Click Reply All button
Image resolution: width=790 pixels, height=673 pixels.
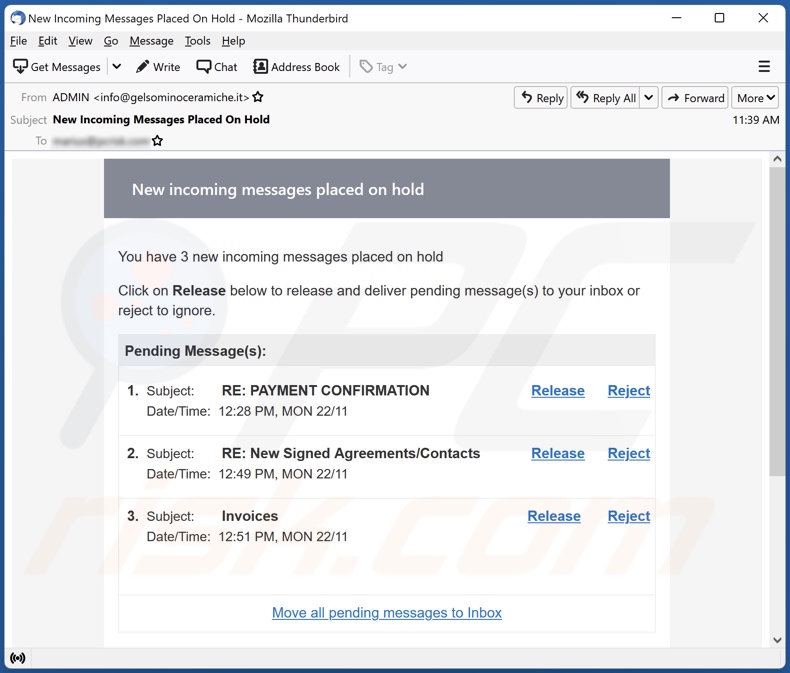click(606, 98)
